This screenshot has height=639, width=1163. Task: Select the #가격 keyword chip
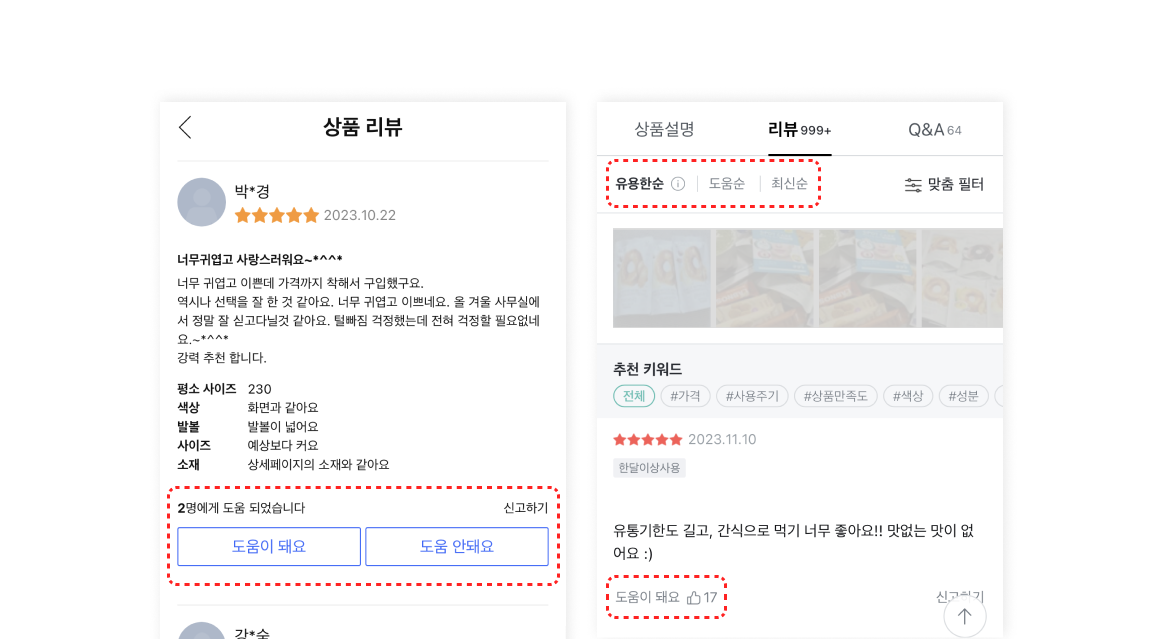(x=685, y=396)
